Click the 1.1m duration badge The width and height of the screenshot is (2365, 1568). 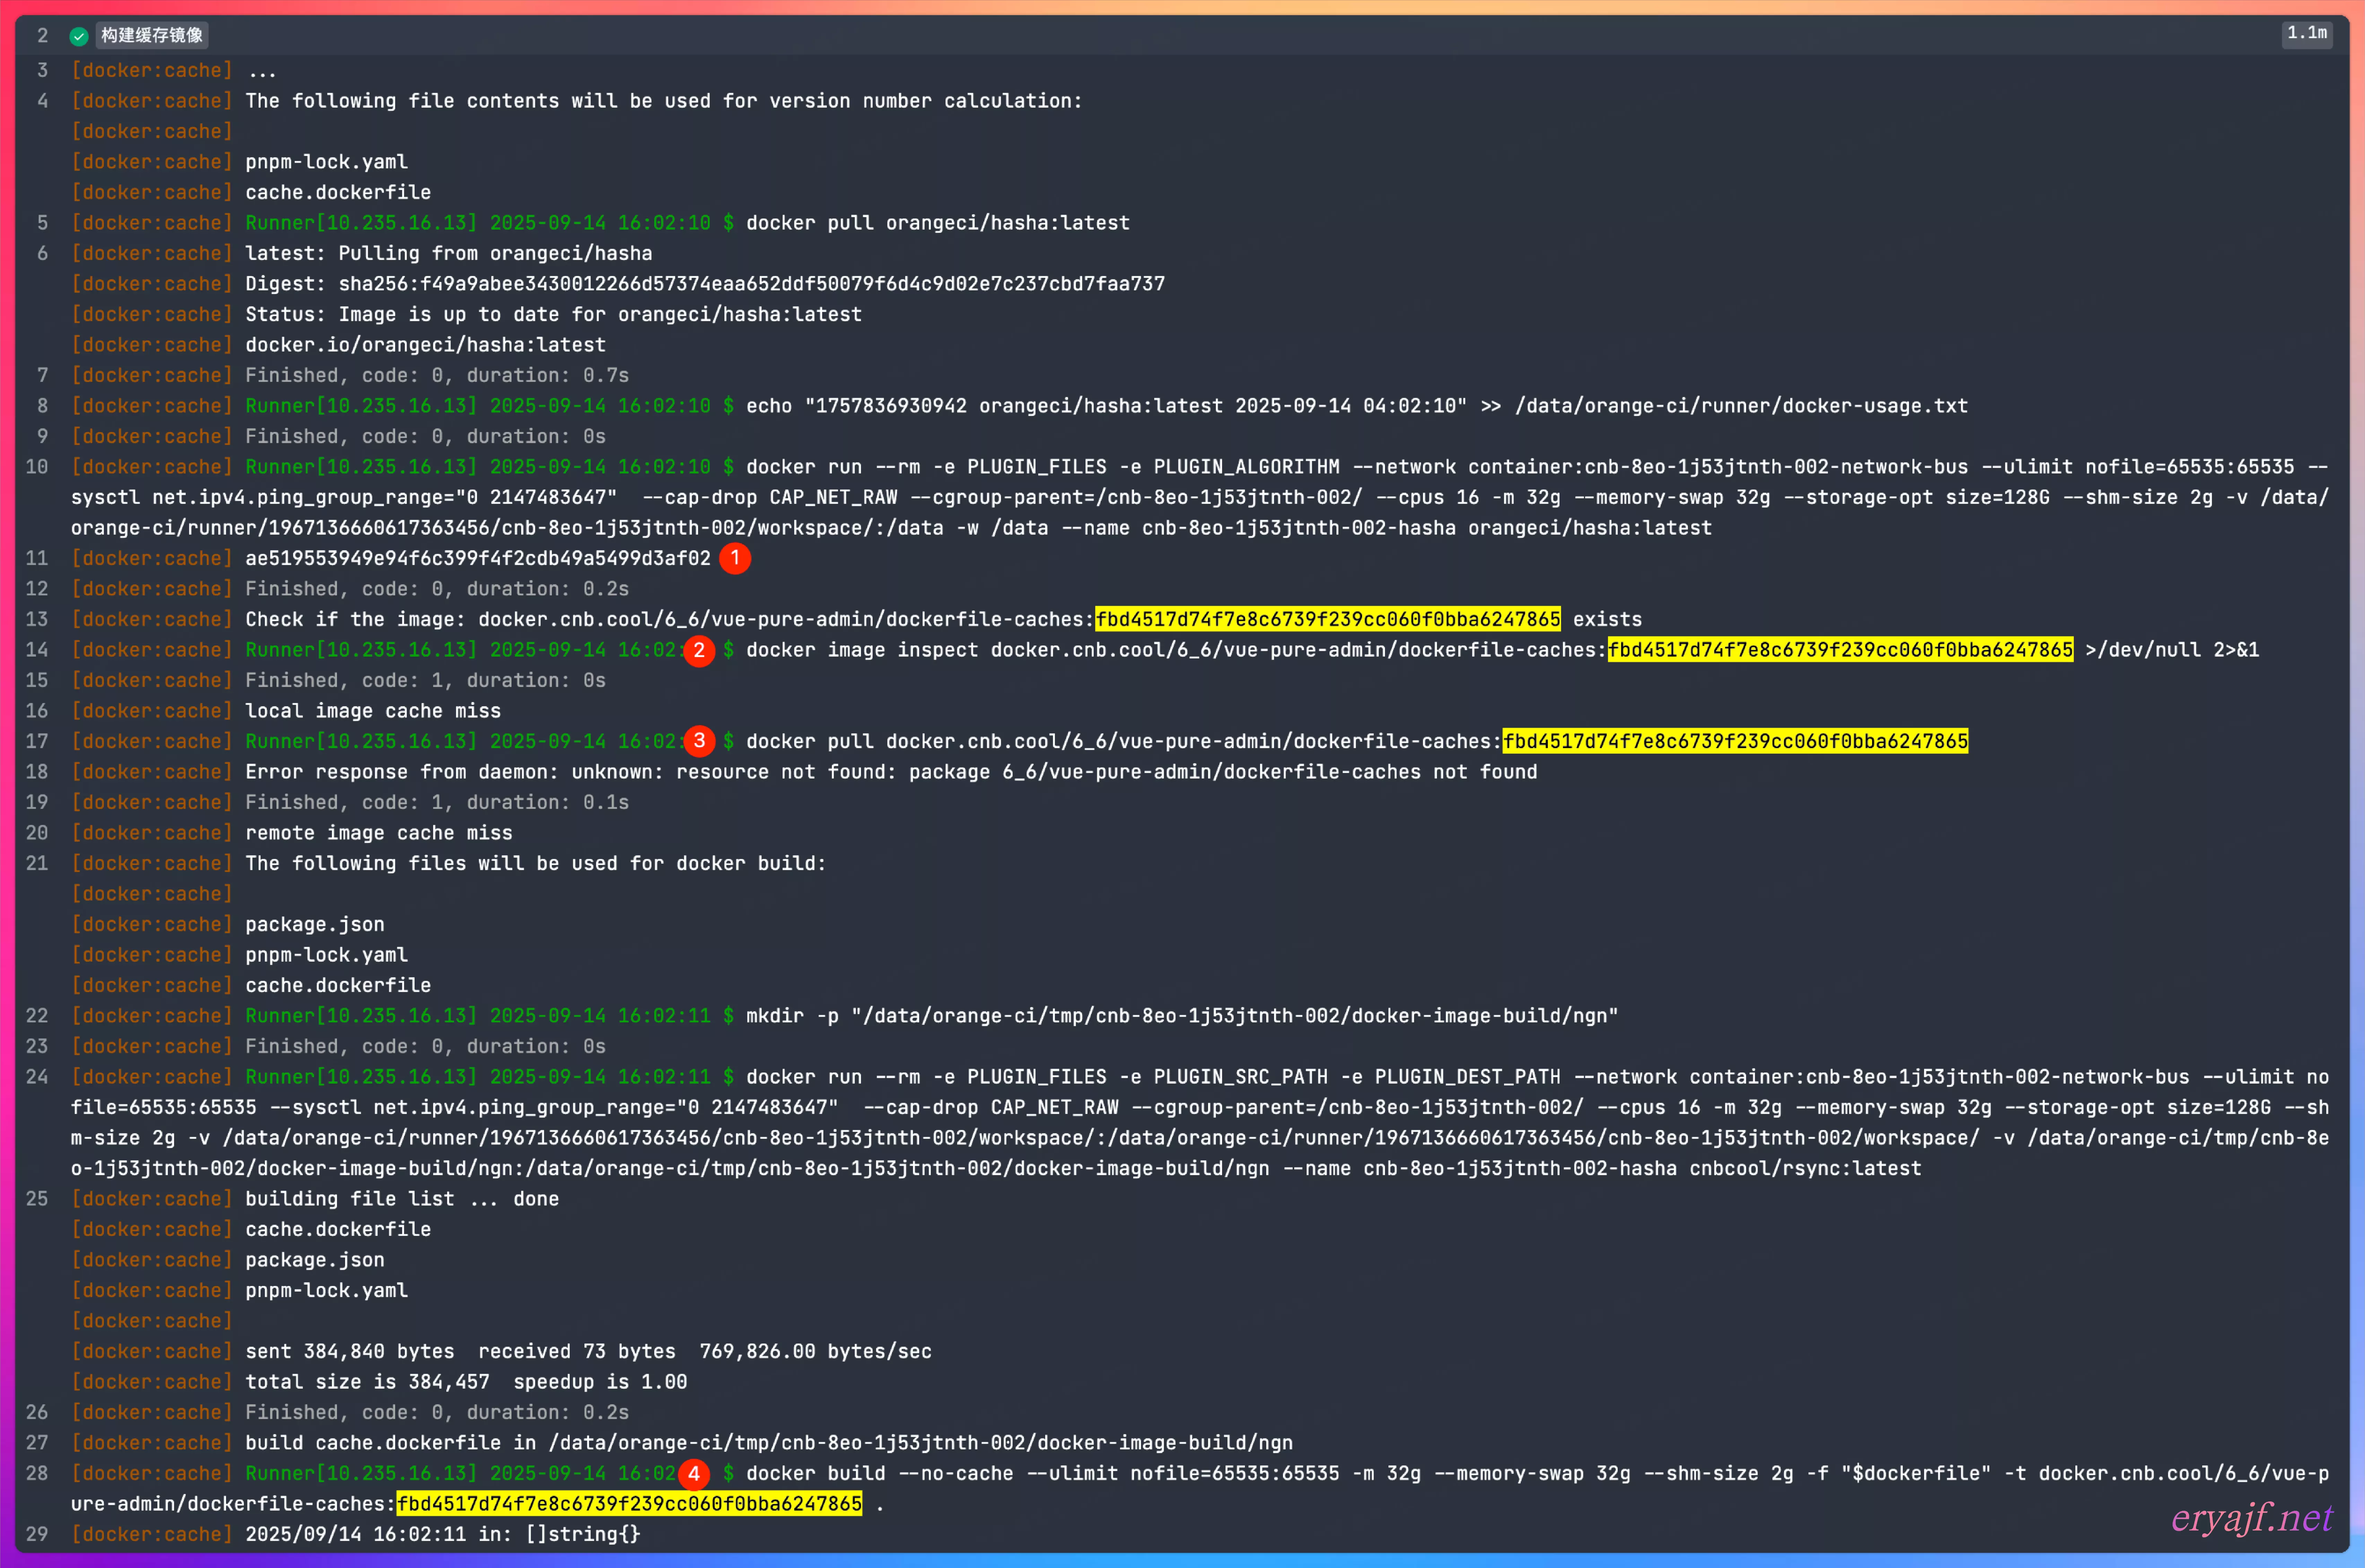(x=2307, y=34)
